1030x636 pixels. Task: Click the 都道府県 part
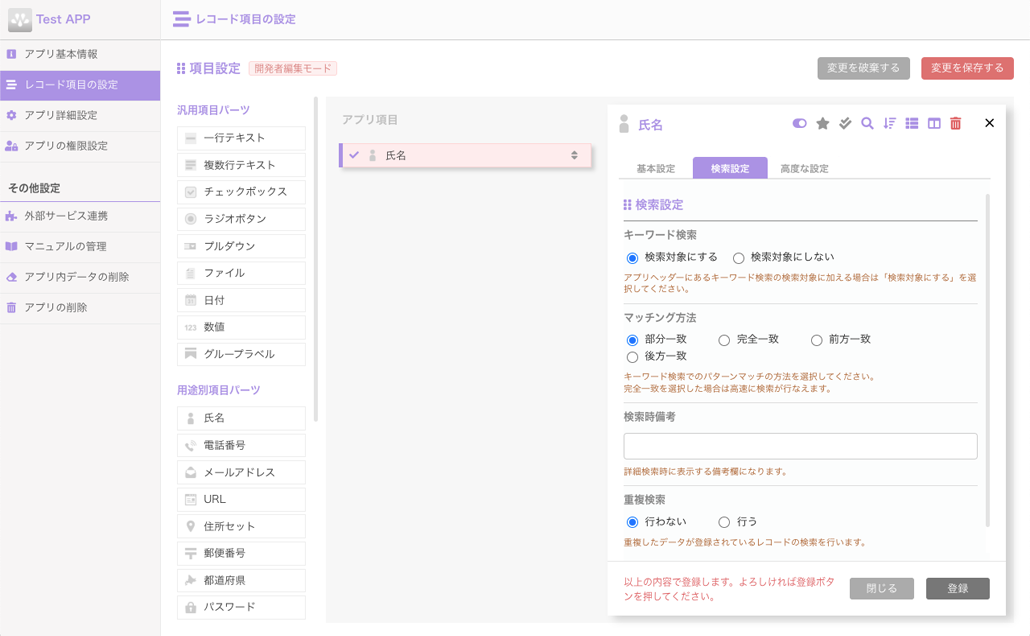[241, 581]
